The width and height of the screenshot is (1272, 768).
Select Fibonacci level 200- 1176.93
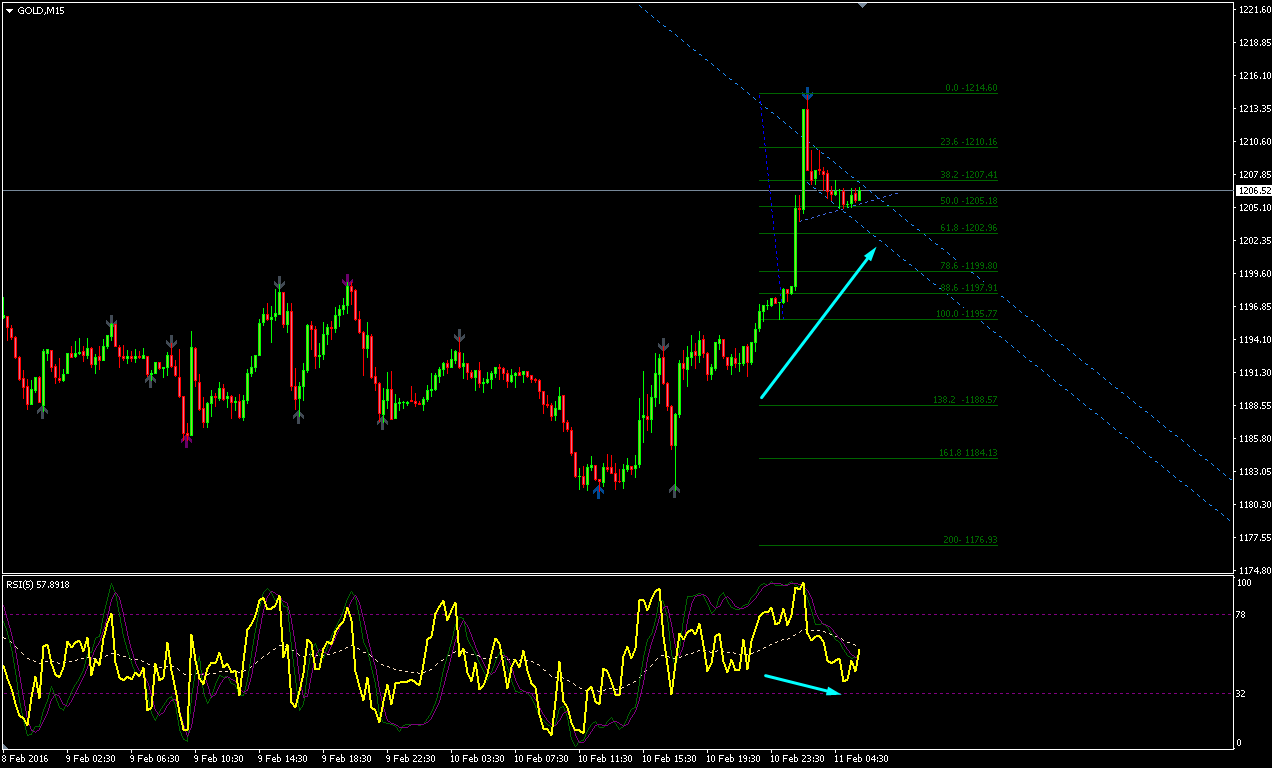pyautogui.click(x=970, y=540)
